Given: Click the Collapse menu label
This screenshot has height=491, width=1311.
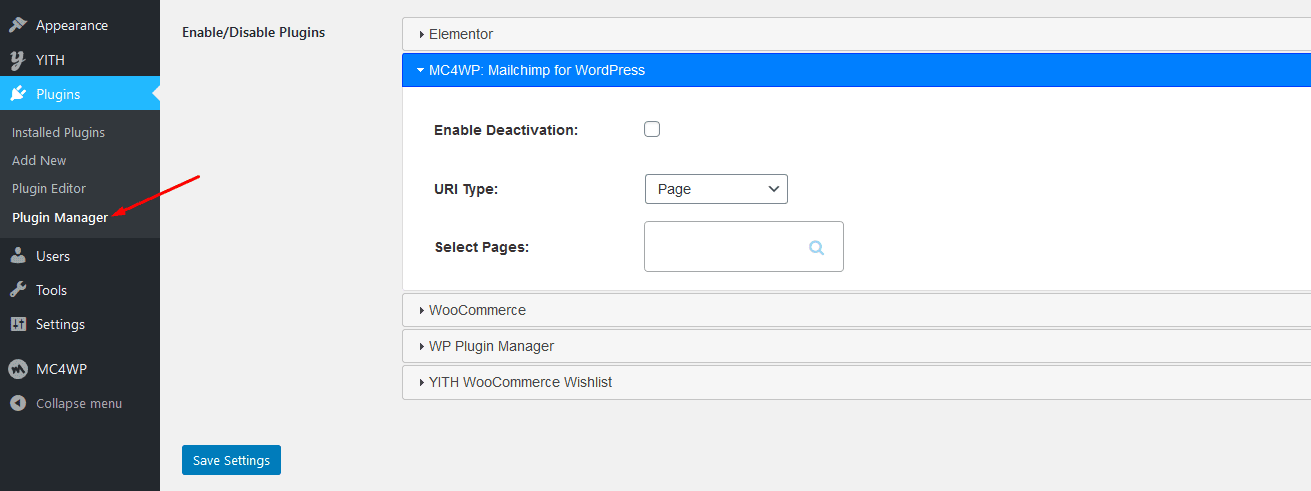Looking at the screenshot, I should [79, 403].
